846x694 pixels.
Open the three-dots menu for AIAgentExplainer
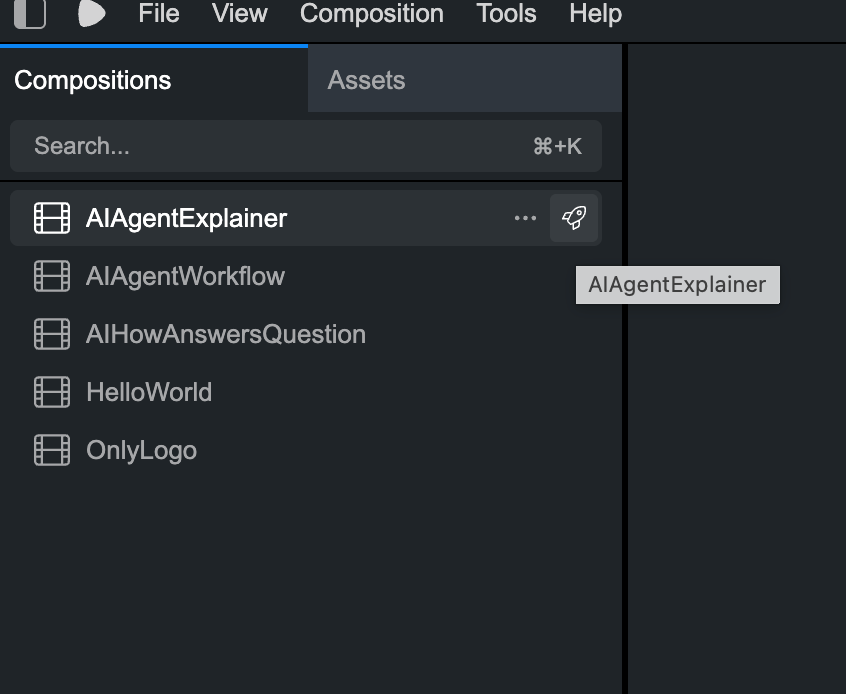525,218
